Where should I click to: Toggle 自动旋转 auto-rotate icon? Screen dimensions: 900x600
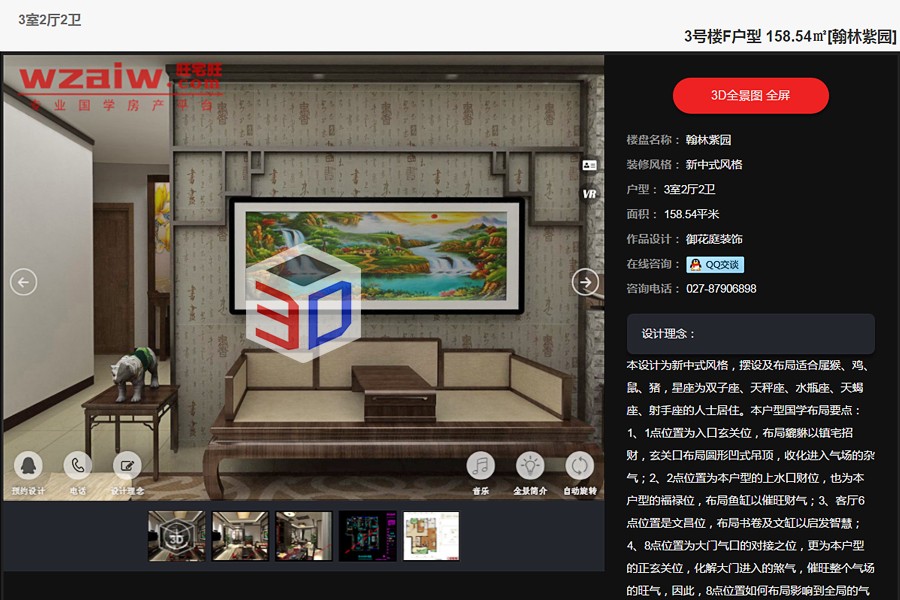click(580, 466)
